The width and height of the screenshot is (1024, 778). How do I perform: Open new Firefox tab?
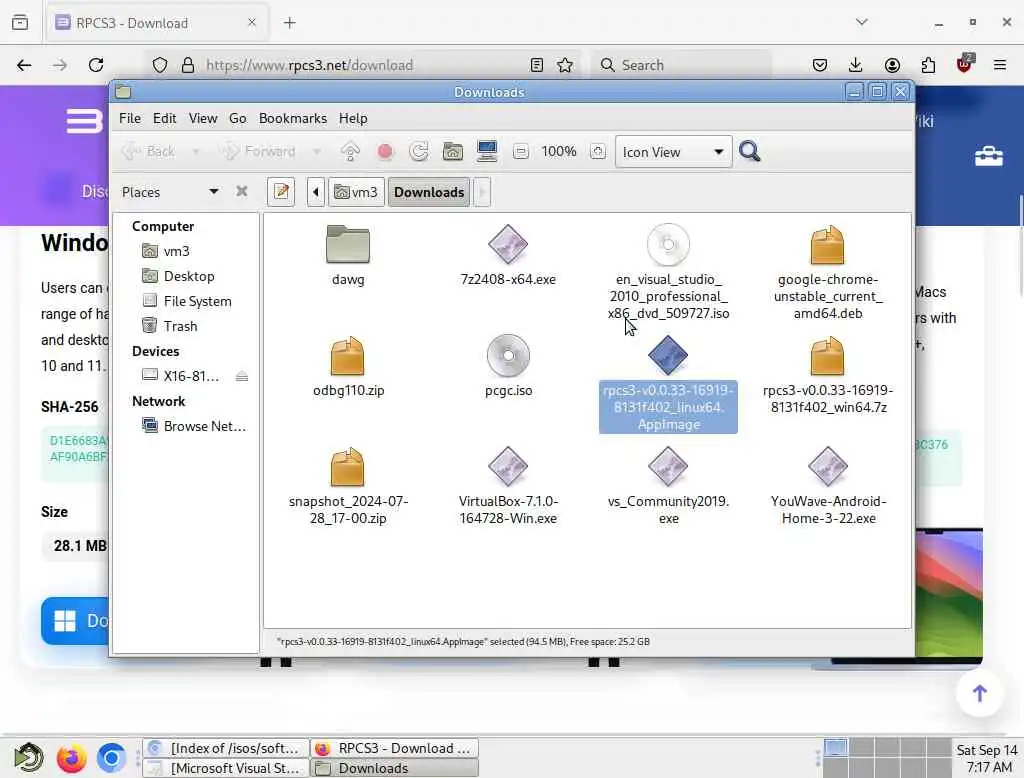click(289, 23)
